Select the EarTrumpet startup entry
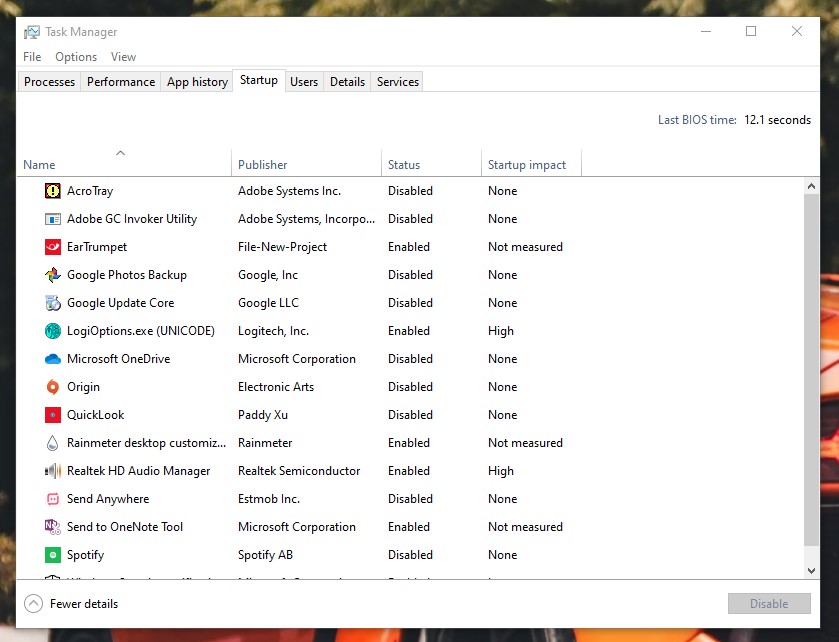Viewport: 839px width, 642px height. pyautogui.click(x=97, y=247)
